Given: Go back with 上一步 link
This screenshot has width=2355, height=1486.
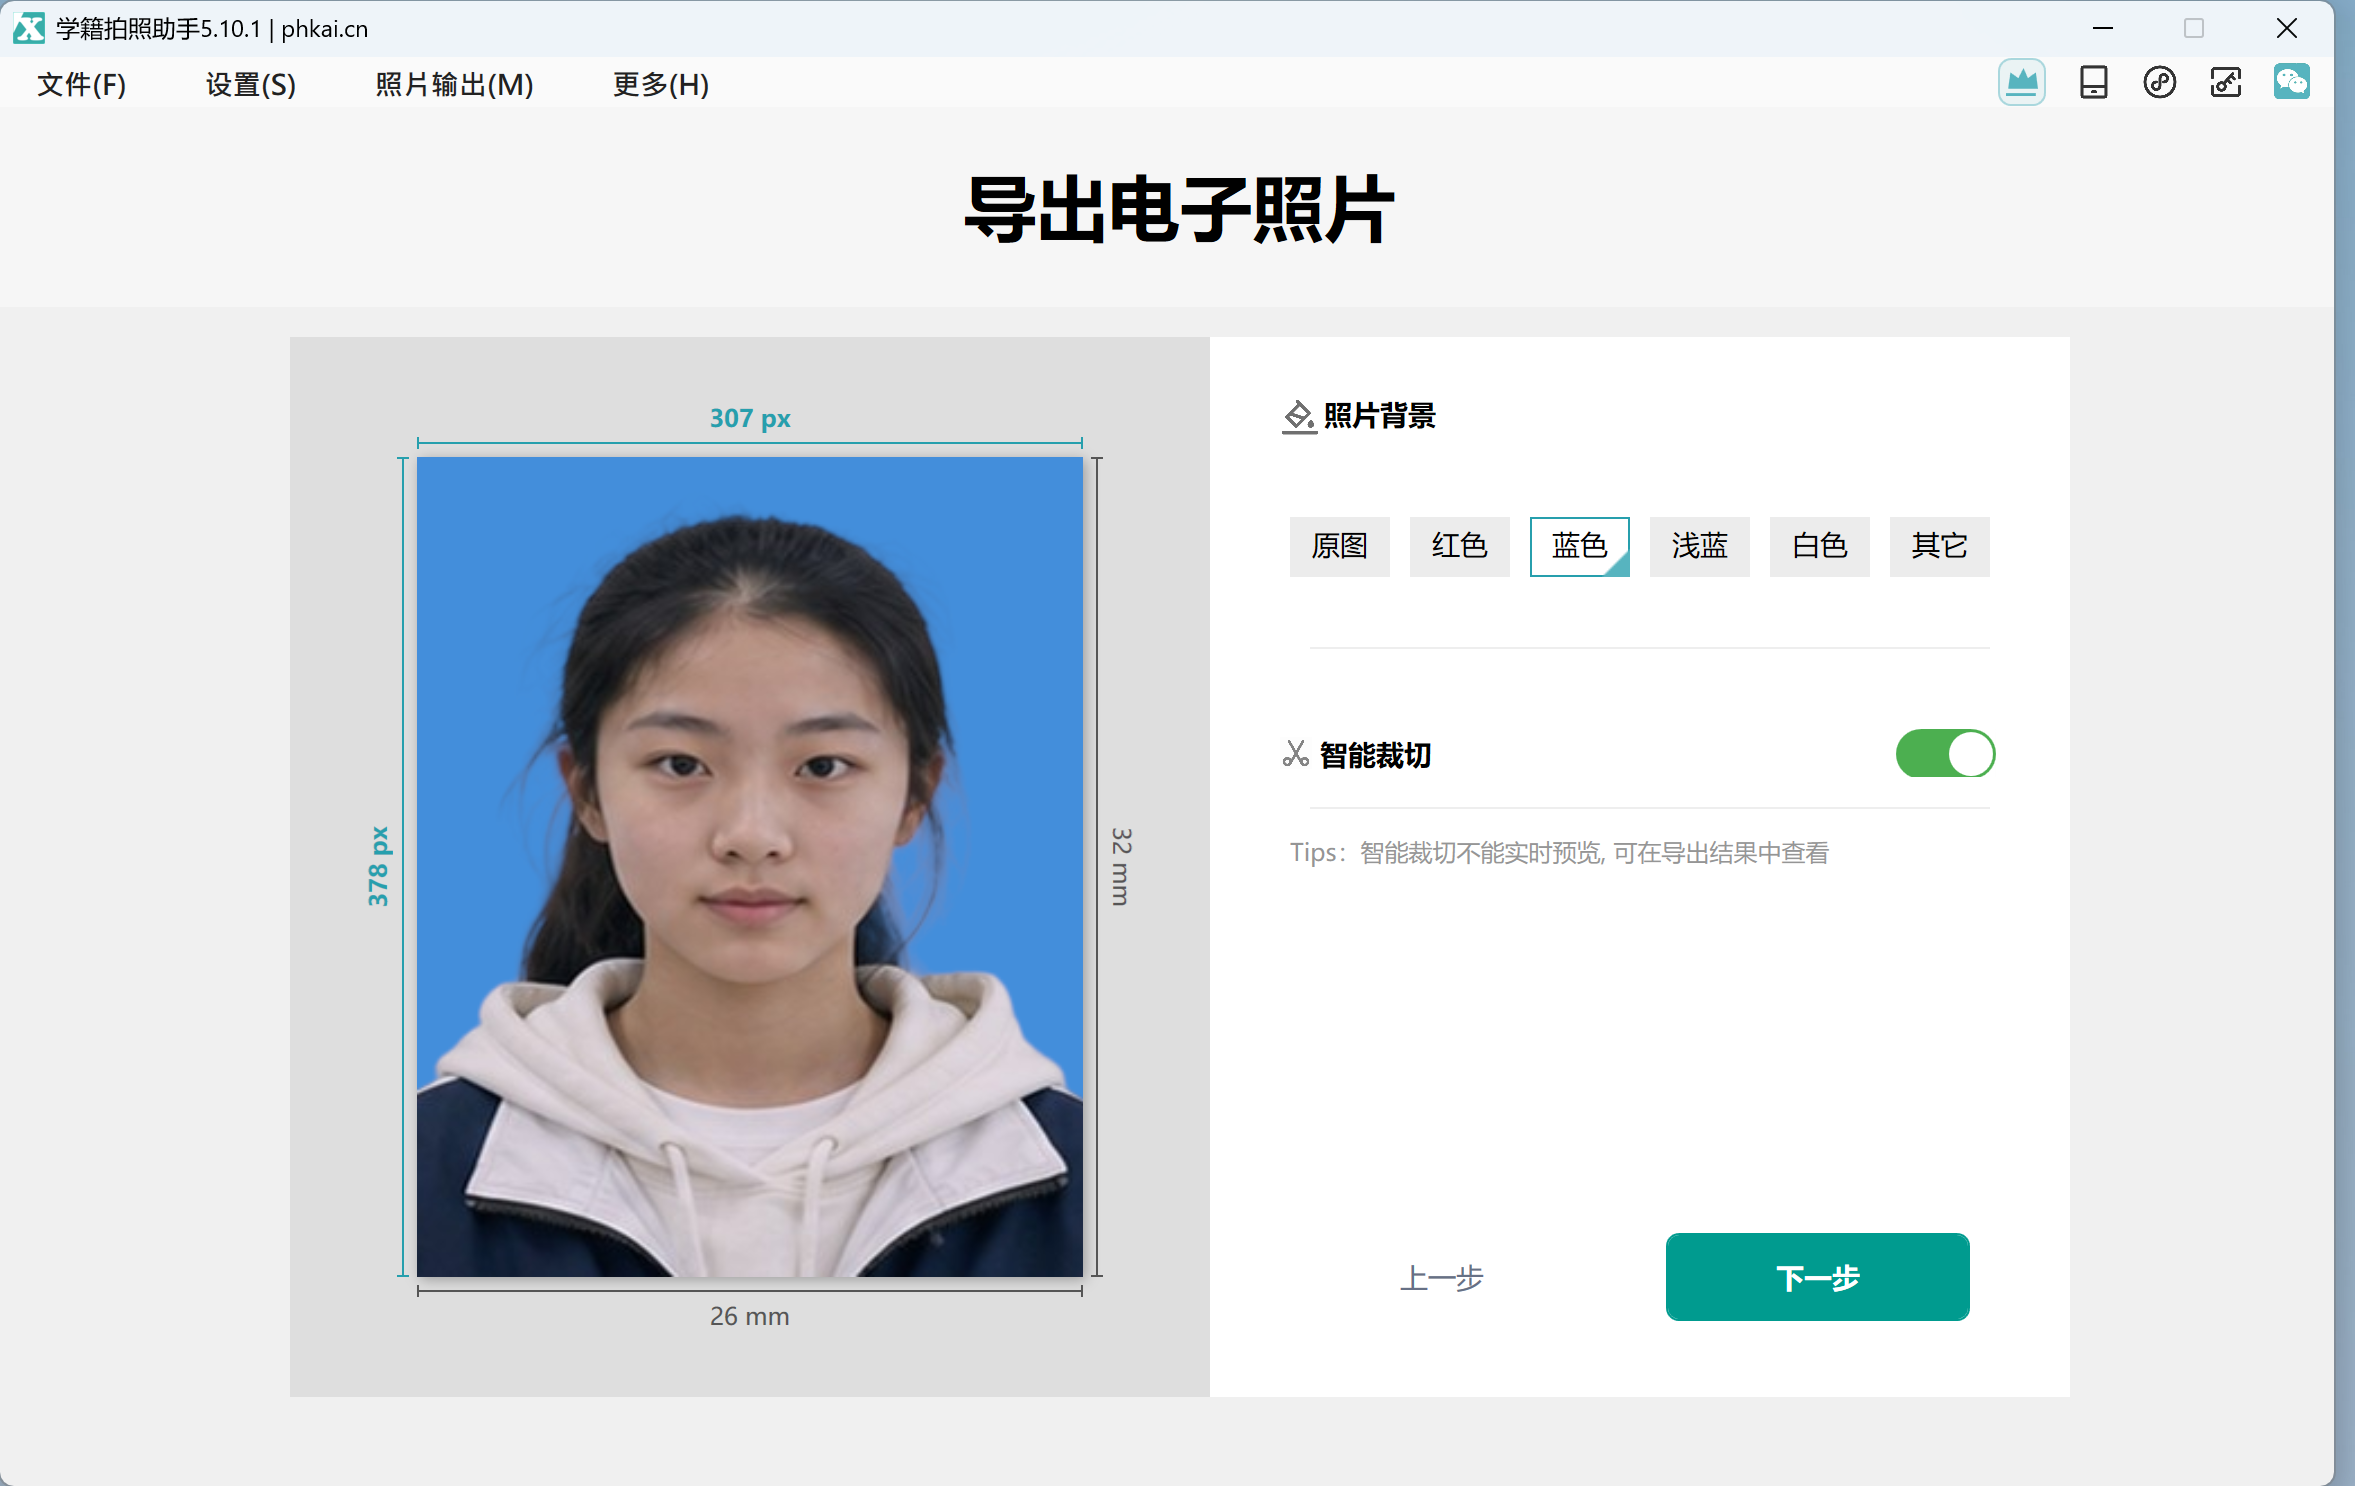Looking at the screenshot, I should click(x=1441, y=1278).
